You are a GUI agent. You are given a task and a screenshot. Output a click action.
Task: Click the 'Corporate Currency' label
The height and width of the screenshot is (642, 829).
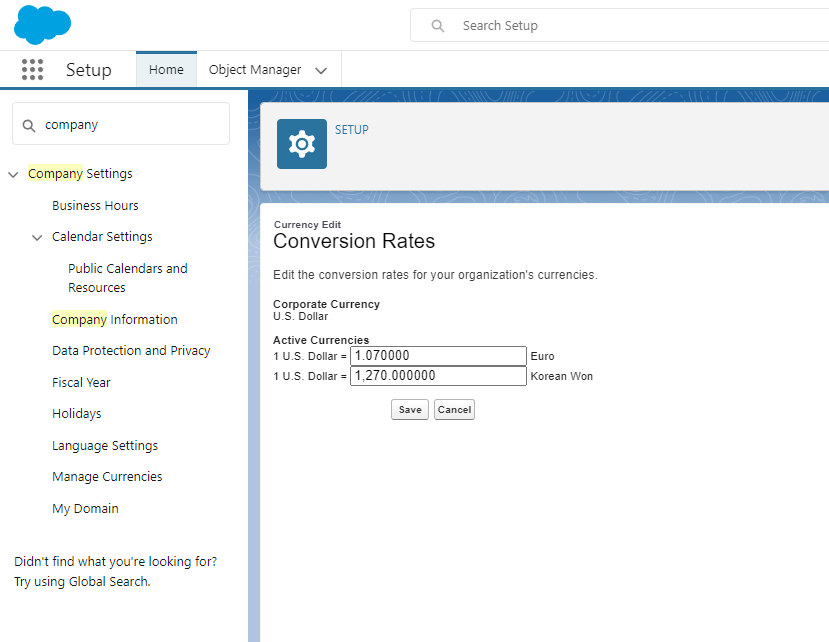[326, 304]
